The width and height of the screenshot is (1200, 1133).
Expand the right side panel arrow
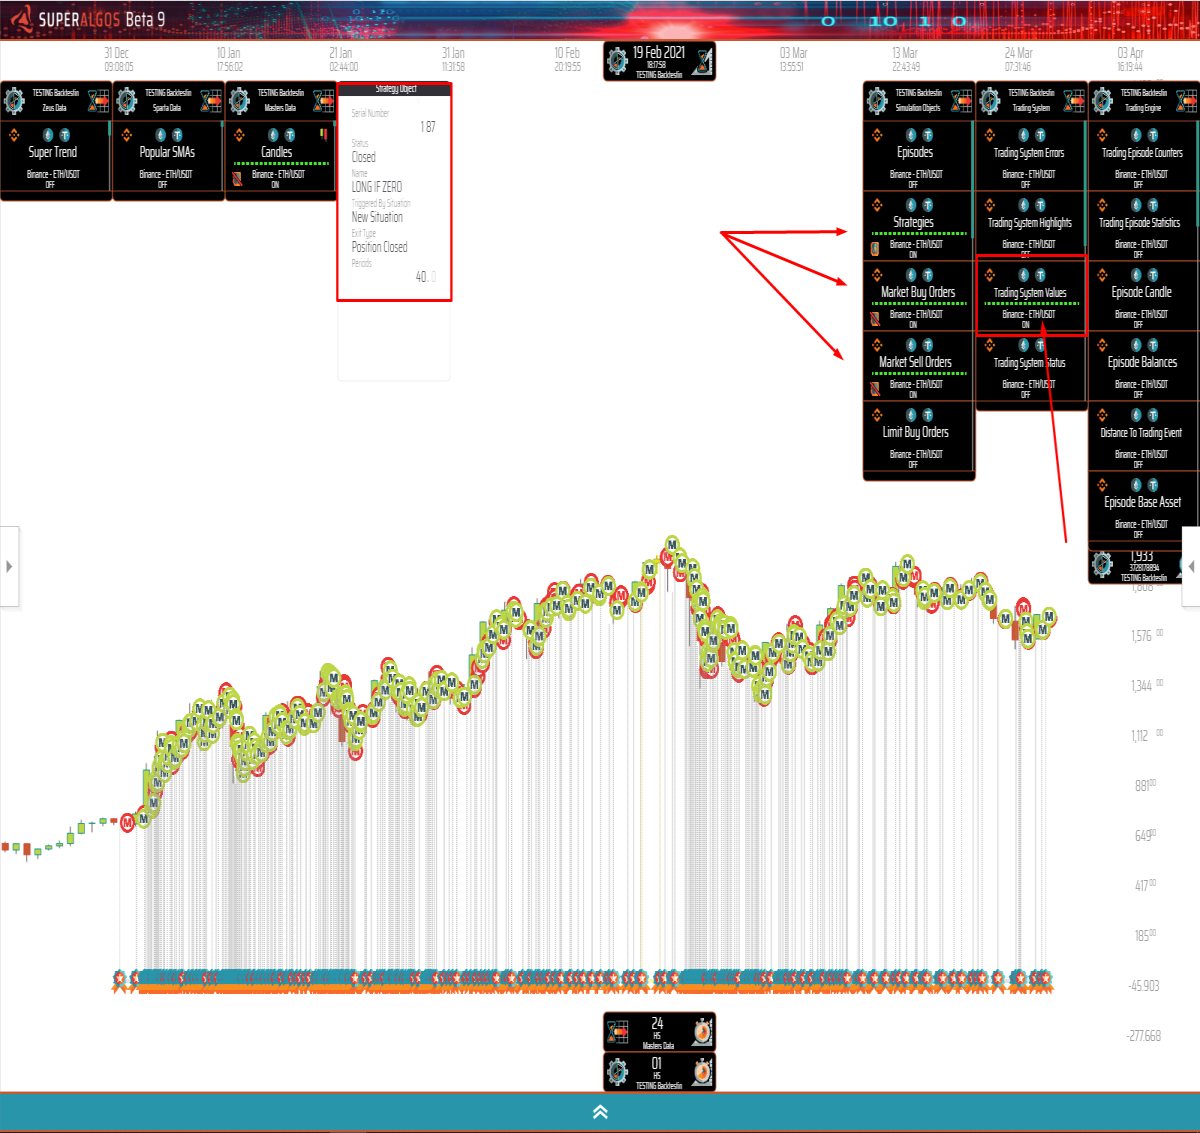tap(1191, 566)
